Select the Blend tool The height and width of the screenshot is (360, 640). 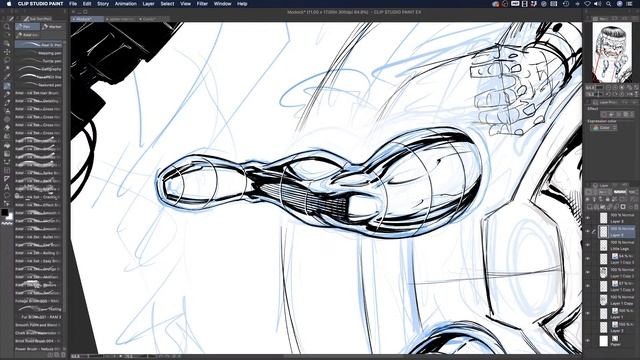pos(7,136)
